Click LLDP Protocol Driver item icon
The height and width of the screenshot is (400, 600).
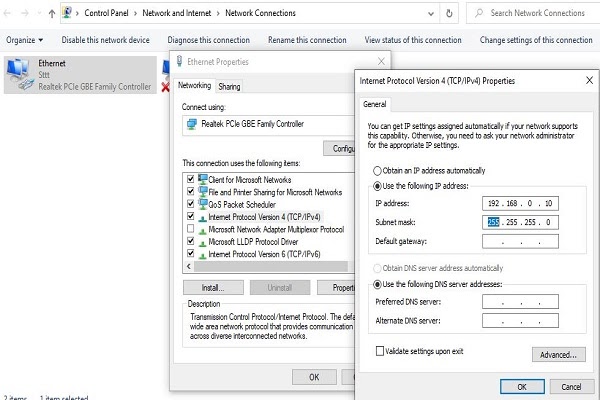pos(202,243)
